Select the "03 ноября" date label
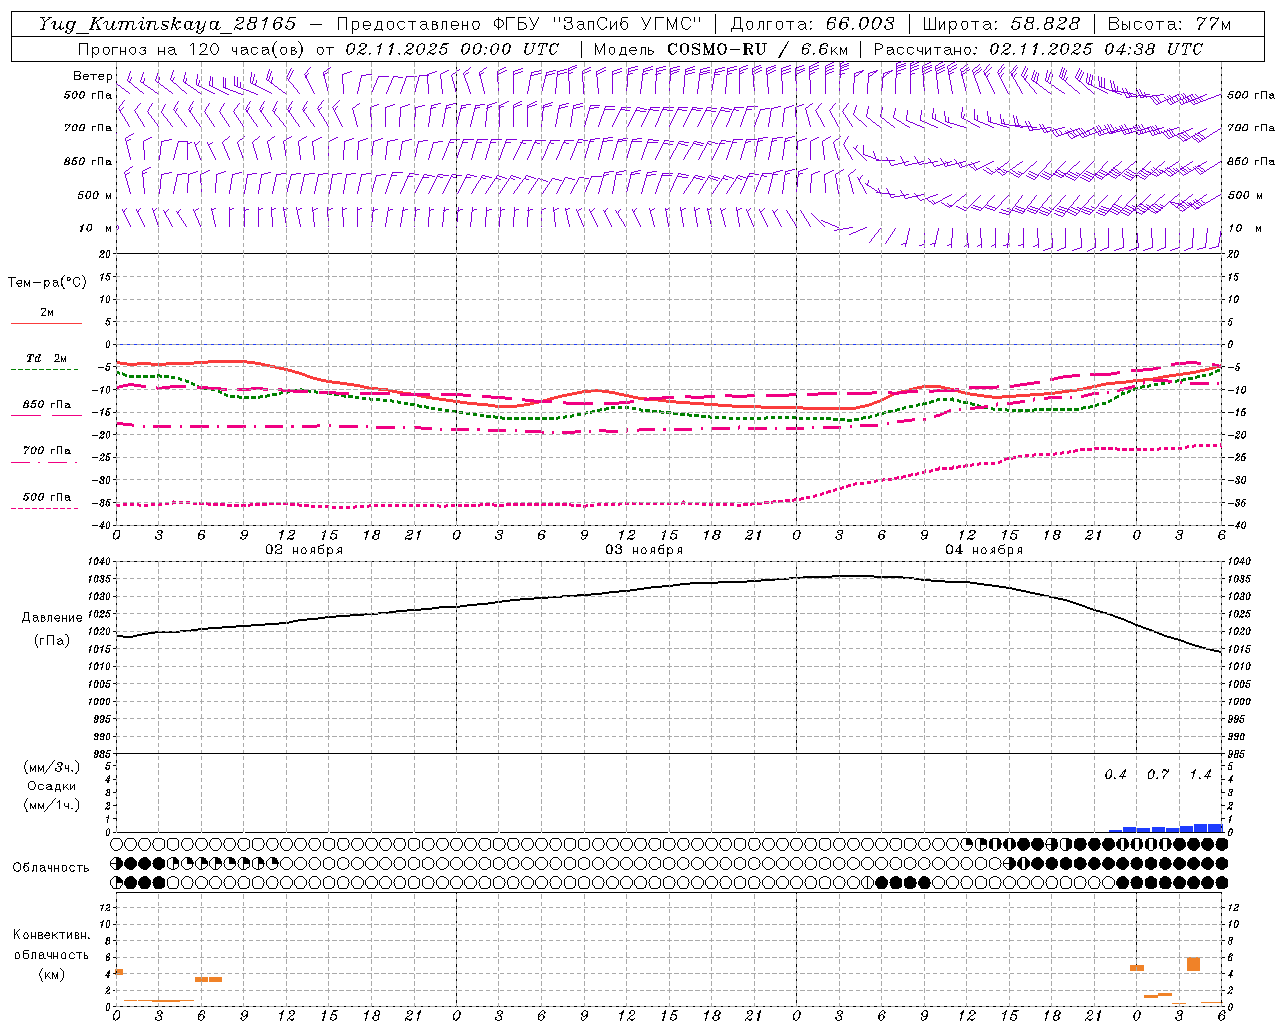This screenshot has height=1024, width=1280. (644, 550)
